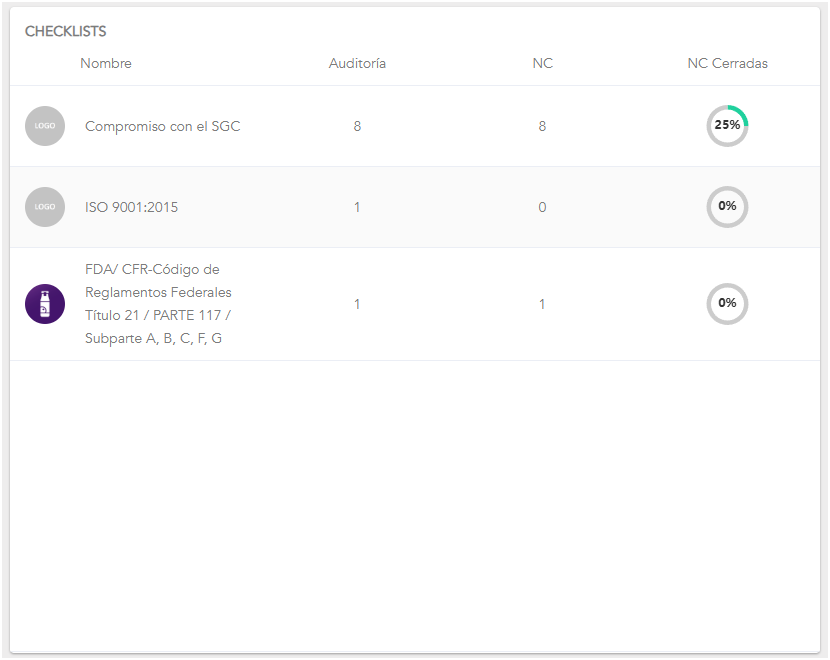This screenshot has height=660, width=830.
Task: Click the 0% progress ring in FDA checklist row
Action: (727, 304)
